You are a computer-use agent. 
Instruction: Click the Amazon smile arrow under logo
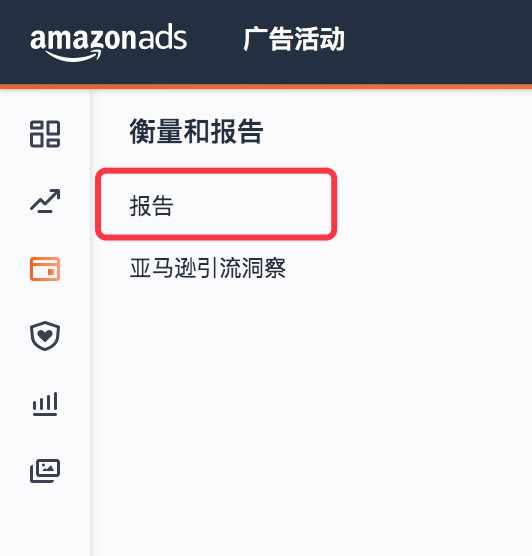tap(73, 56)
